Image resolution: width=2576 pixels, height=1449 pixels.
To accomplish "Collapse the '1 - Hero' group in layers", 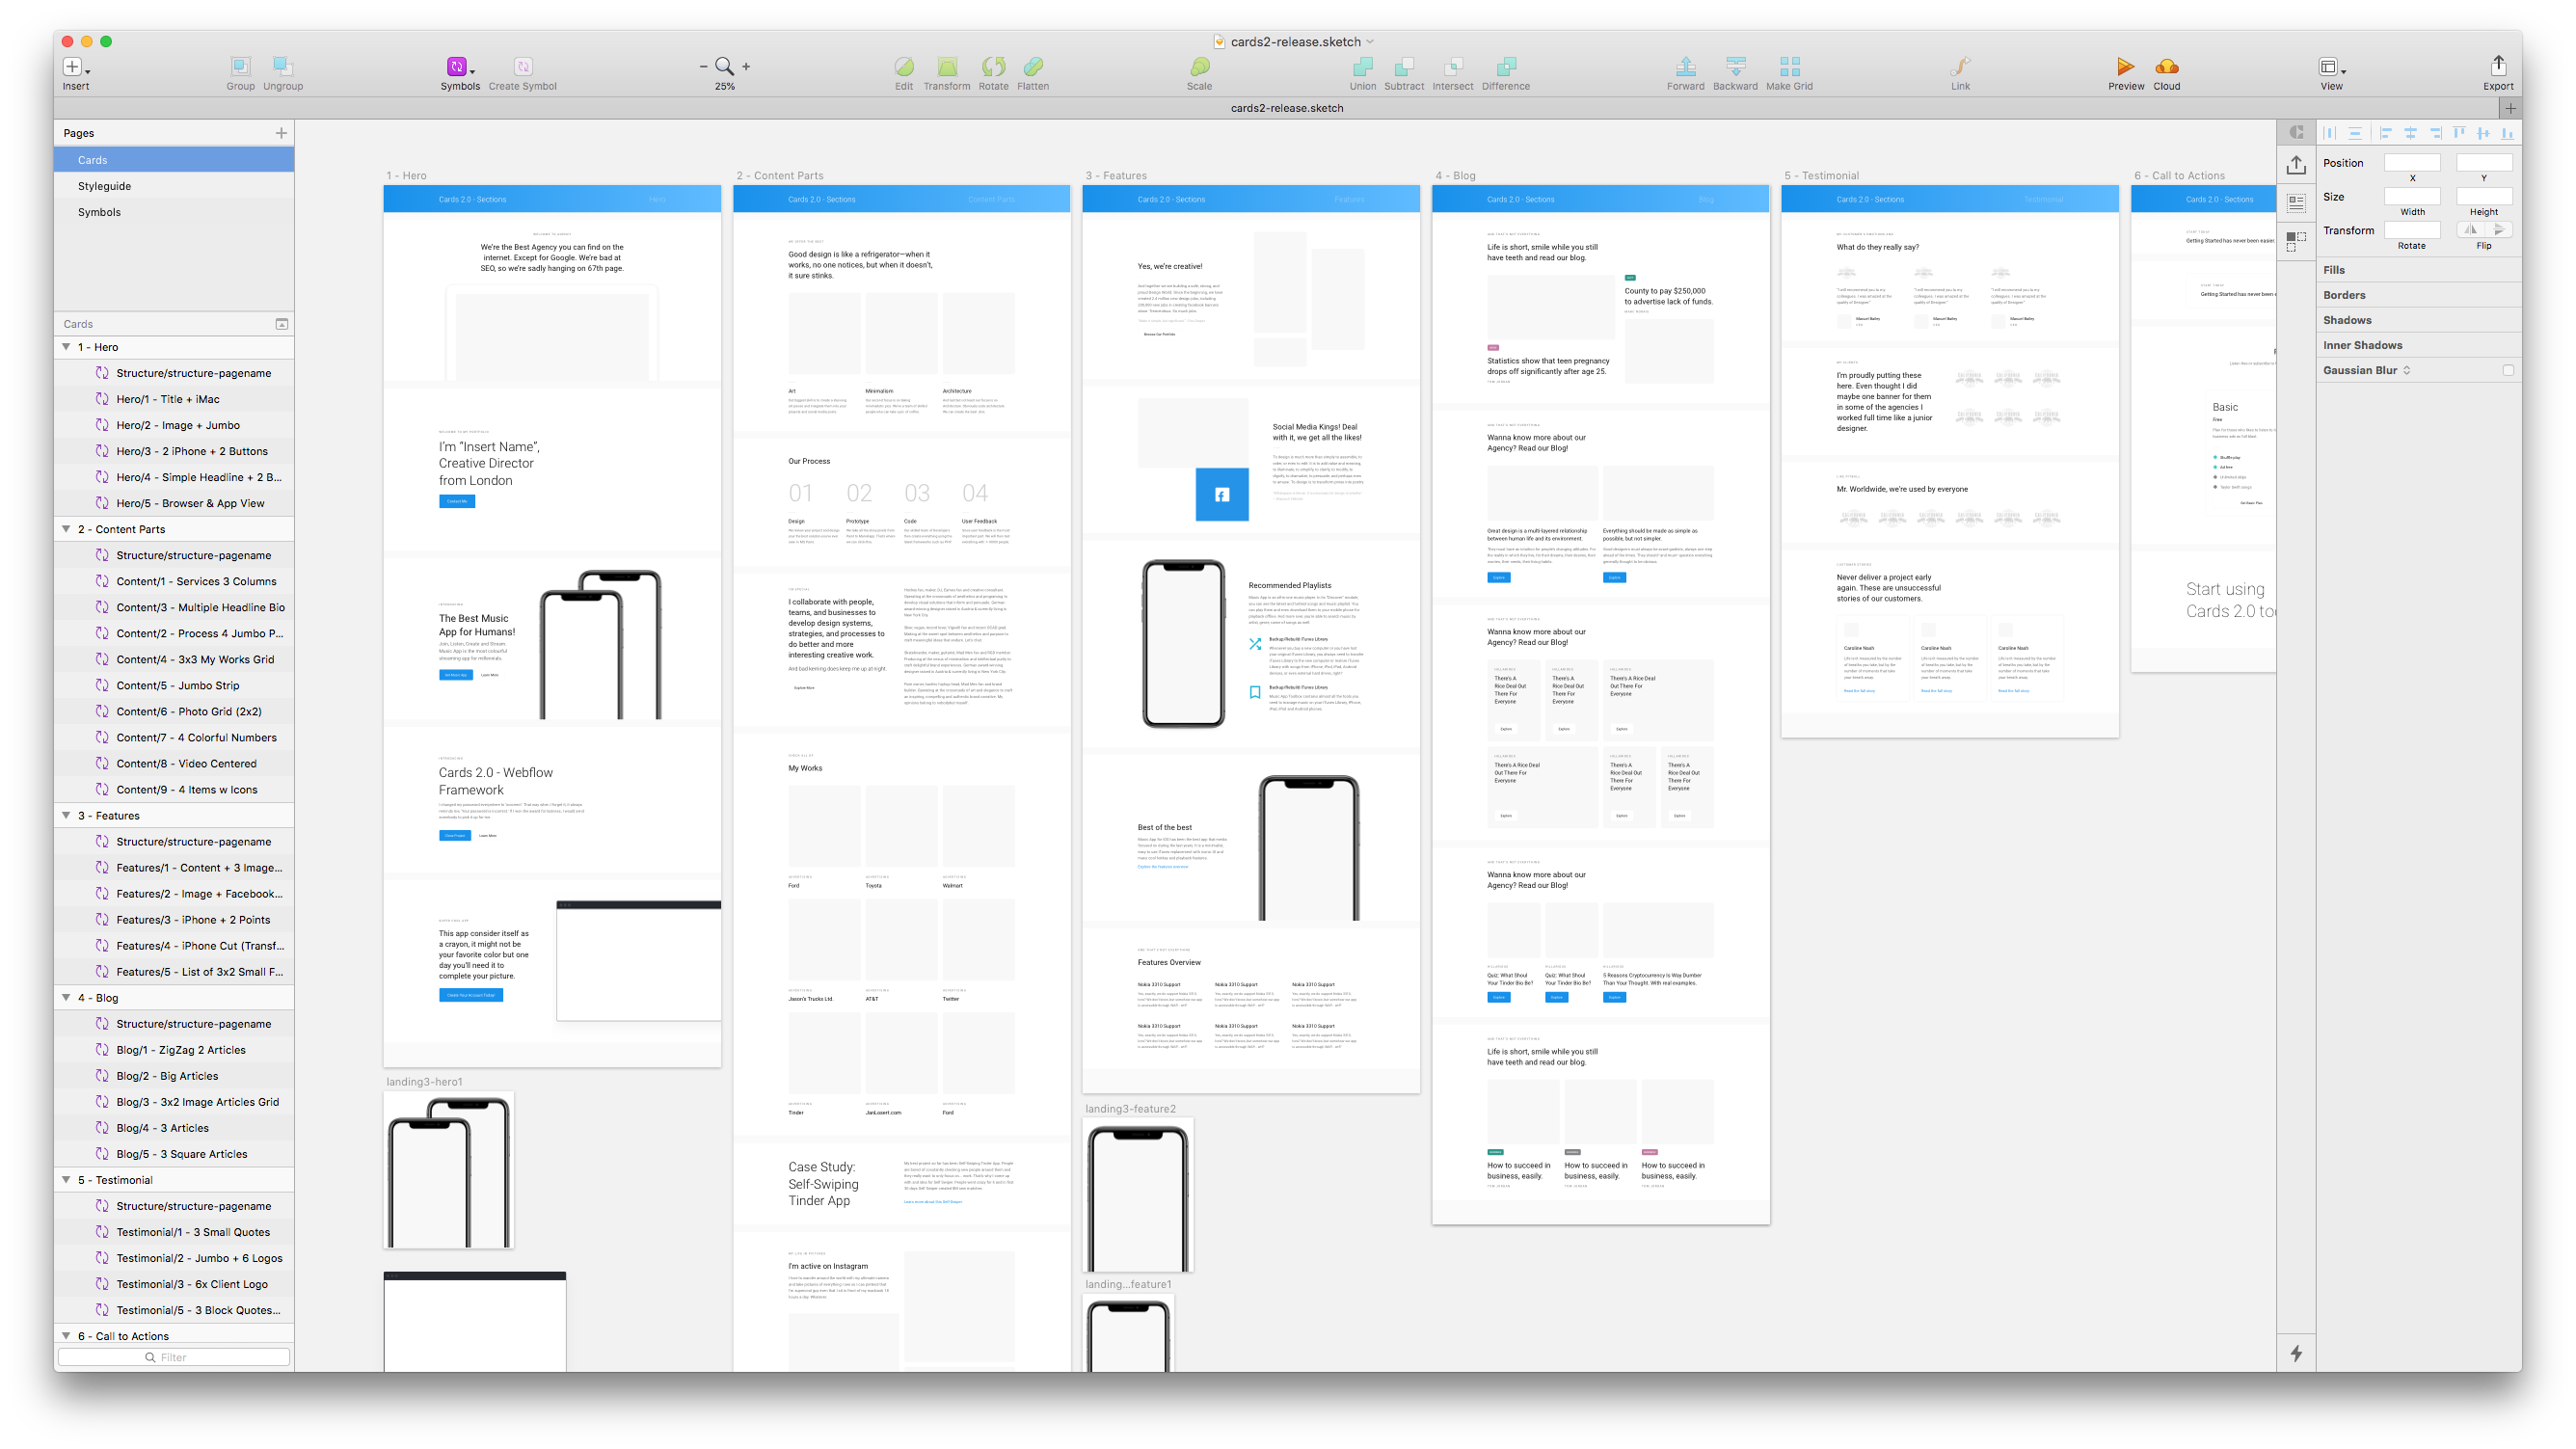I will click(66, 347).
